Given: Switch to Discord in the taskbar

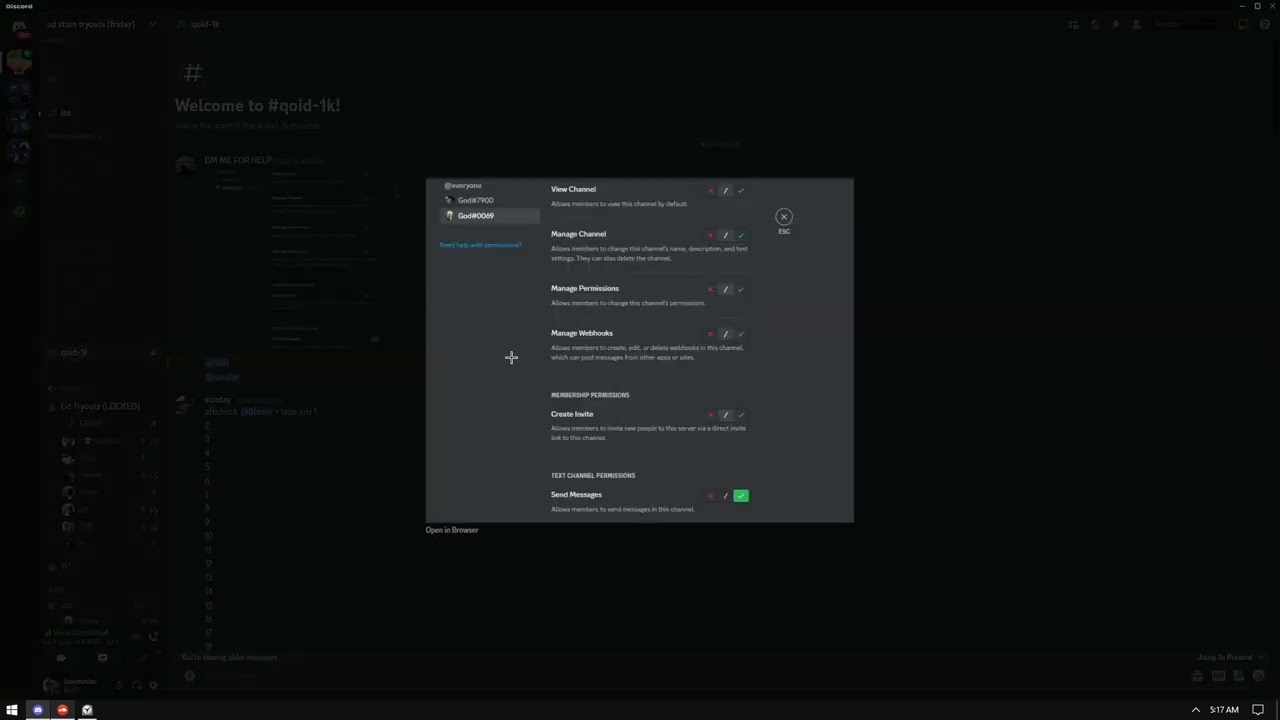Looking at the screenshot, I should click(x=38, y=710).
